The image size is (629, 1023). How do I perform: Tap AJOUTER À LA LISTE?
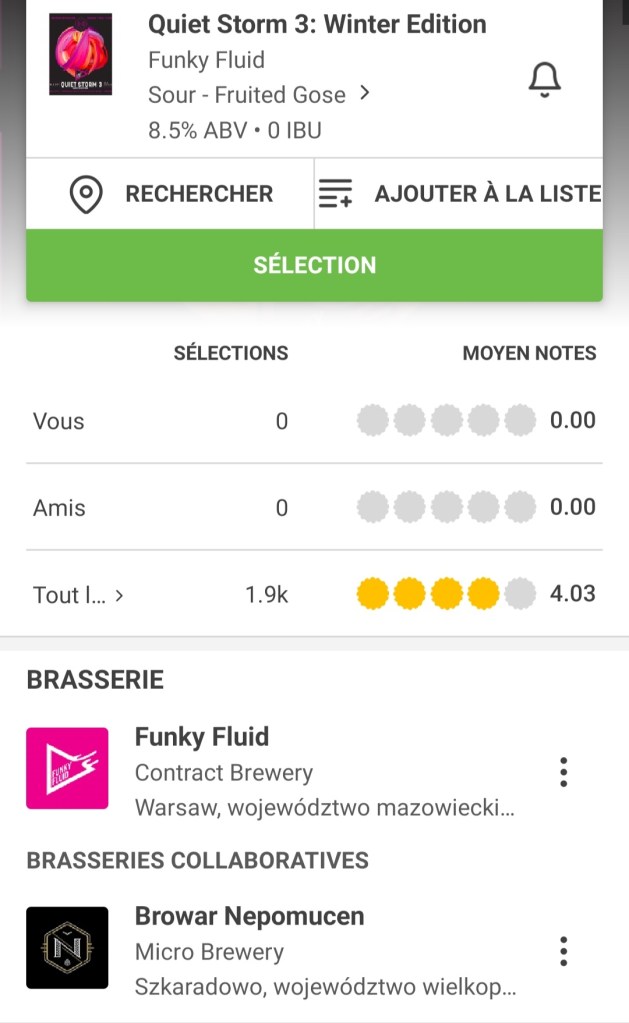[487, 194]
